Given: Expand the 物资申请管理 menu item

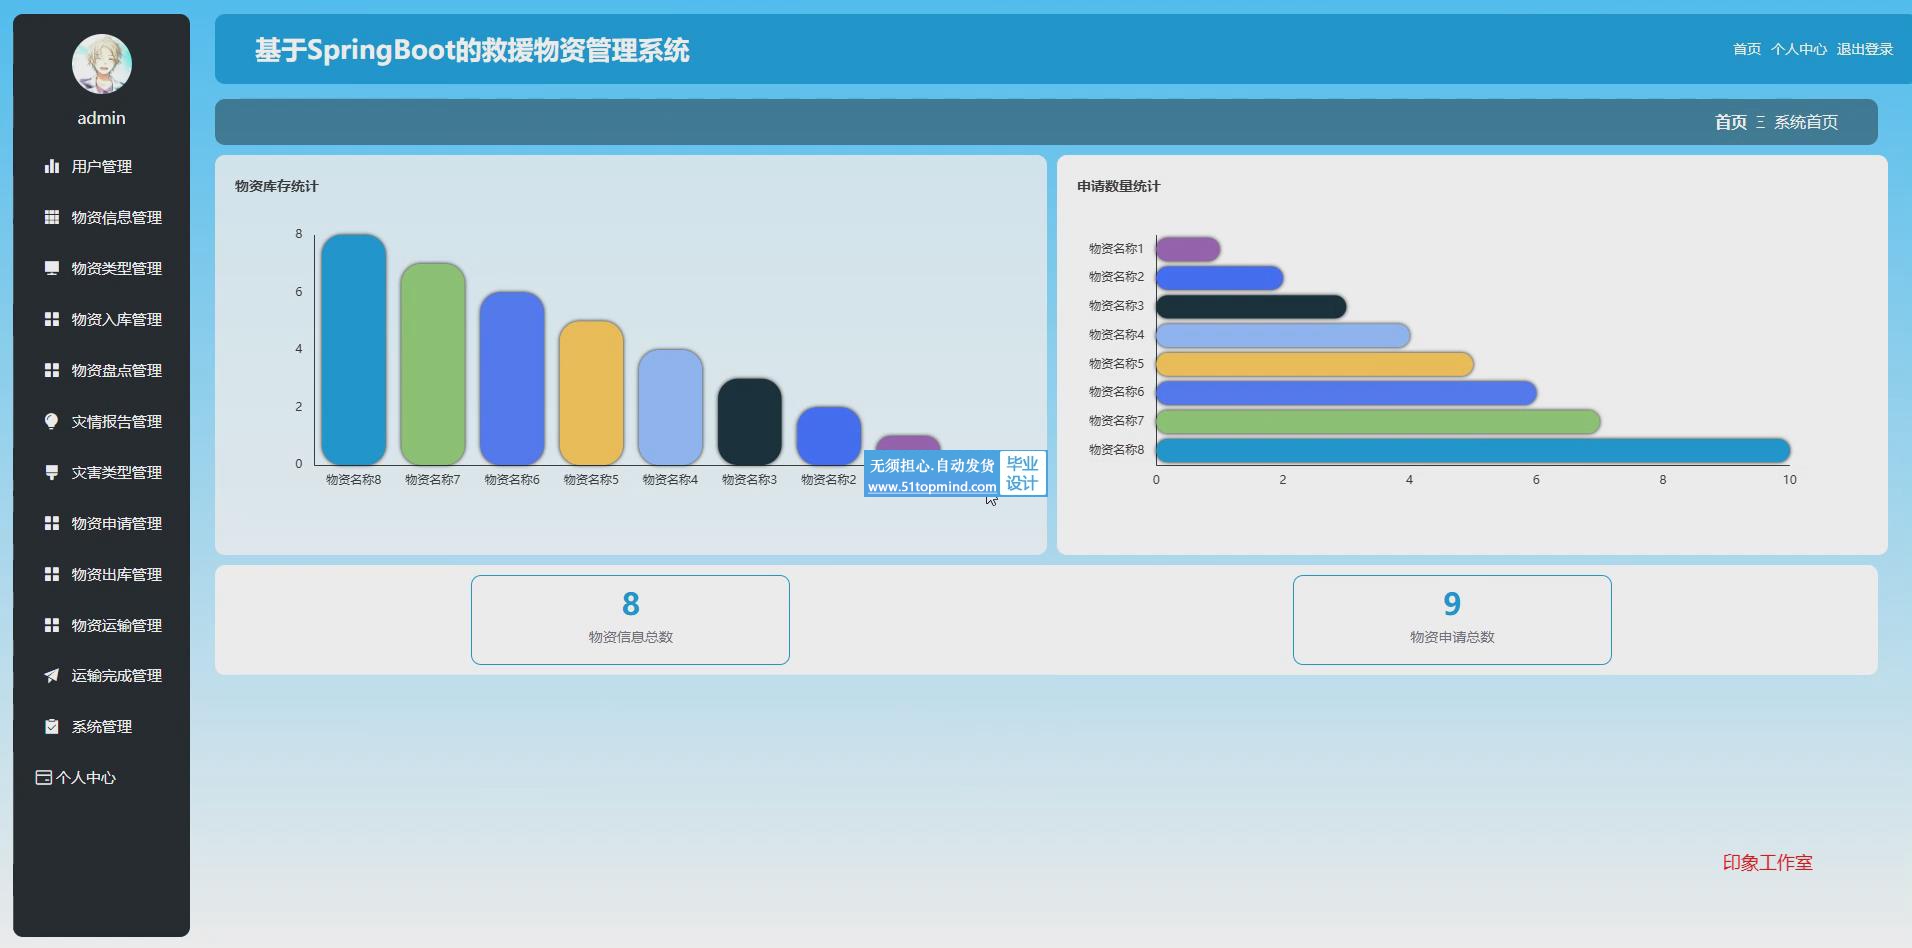Looking at the screenshot, I should click(116, 524).
